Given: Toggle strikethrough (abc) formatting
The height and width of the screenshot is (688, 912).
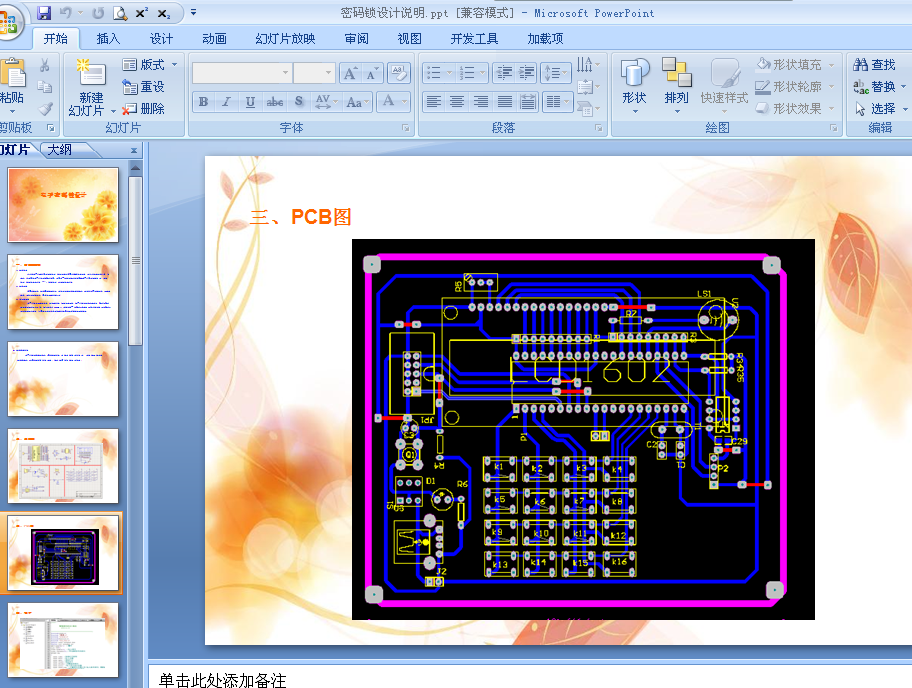Looking at the screenshot, I should click(275, 102).
